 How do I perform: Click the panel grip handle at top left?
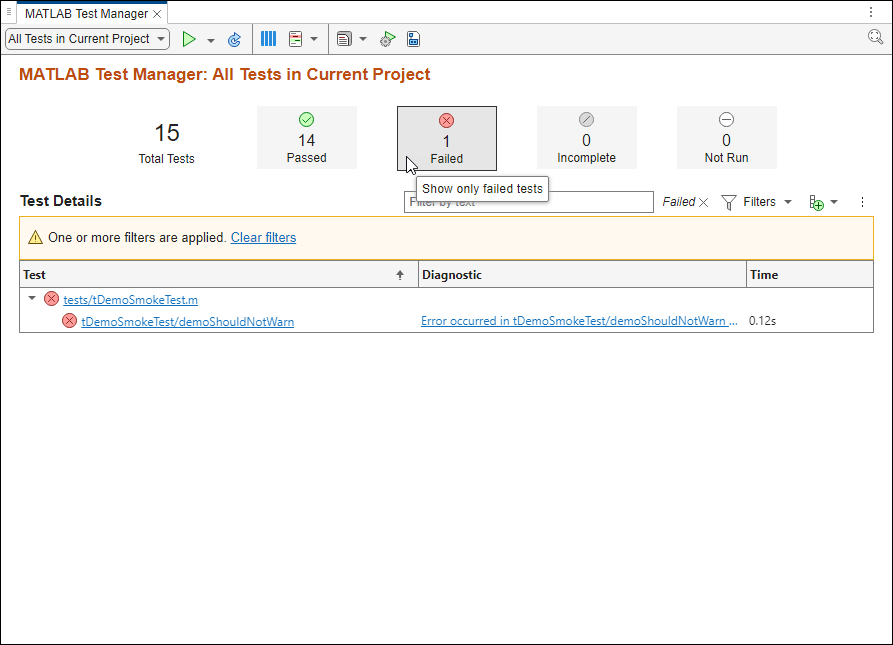(9, 12)
